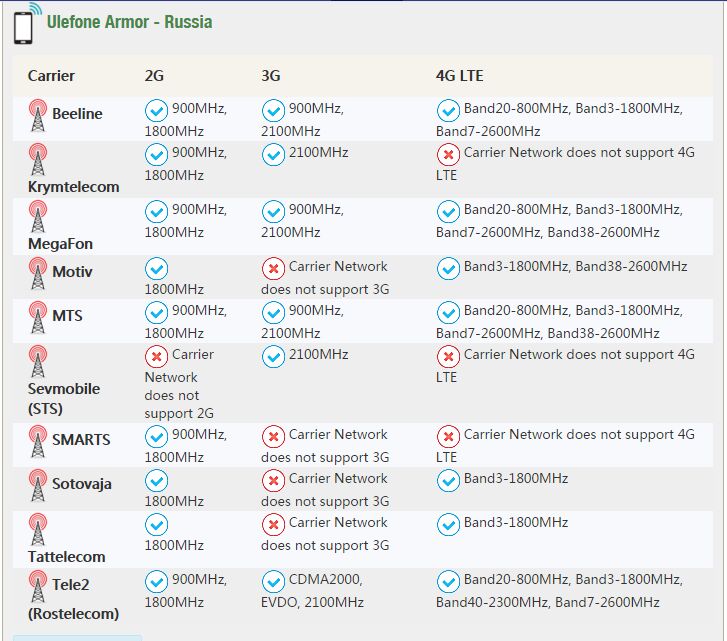This screenshot has width=727, height=641.
Task: Click the Beeline carrier tower icon
Action: coord(38,115)
